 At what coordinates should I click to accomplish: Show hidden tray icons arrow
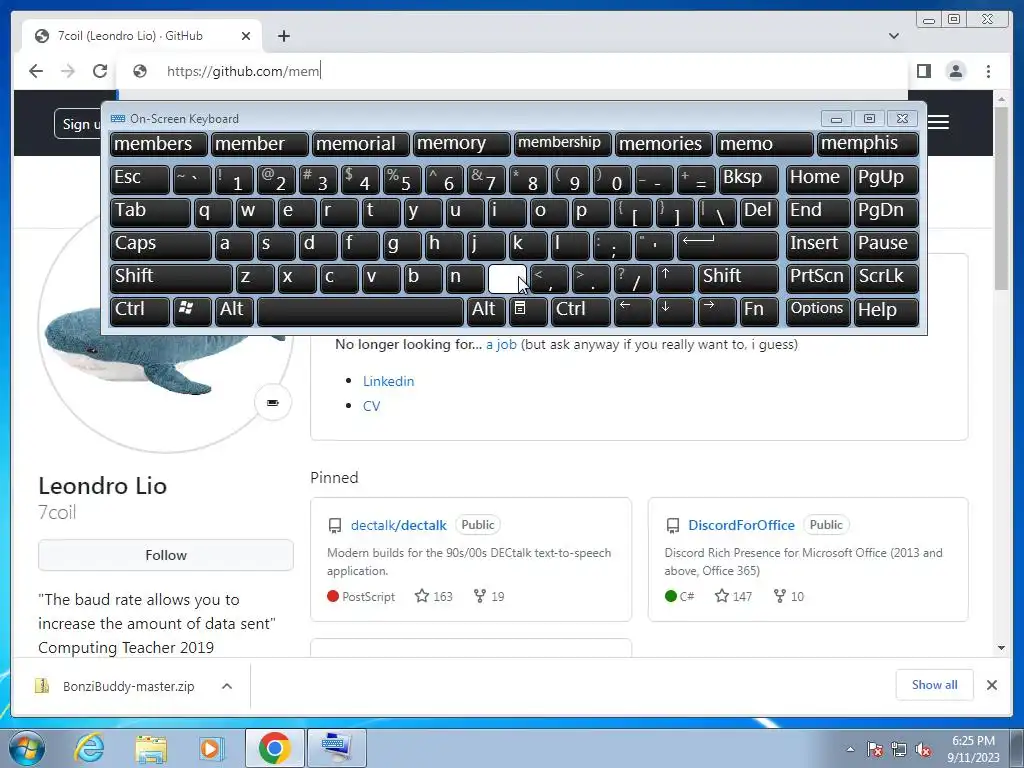[850, 749]
